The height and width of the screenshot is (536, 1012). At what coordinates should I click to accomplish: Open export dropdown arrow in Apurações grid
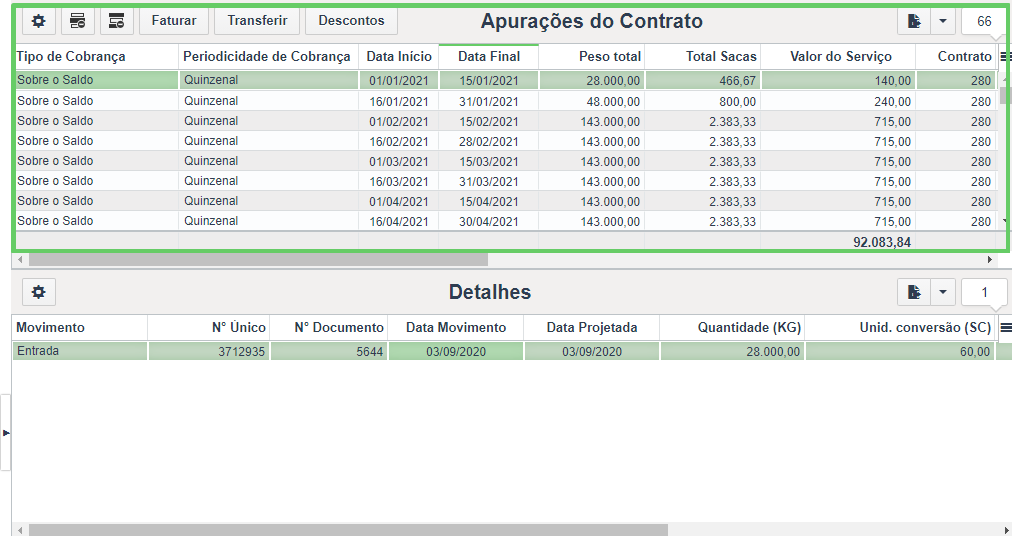point(943,21)
